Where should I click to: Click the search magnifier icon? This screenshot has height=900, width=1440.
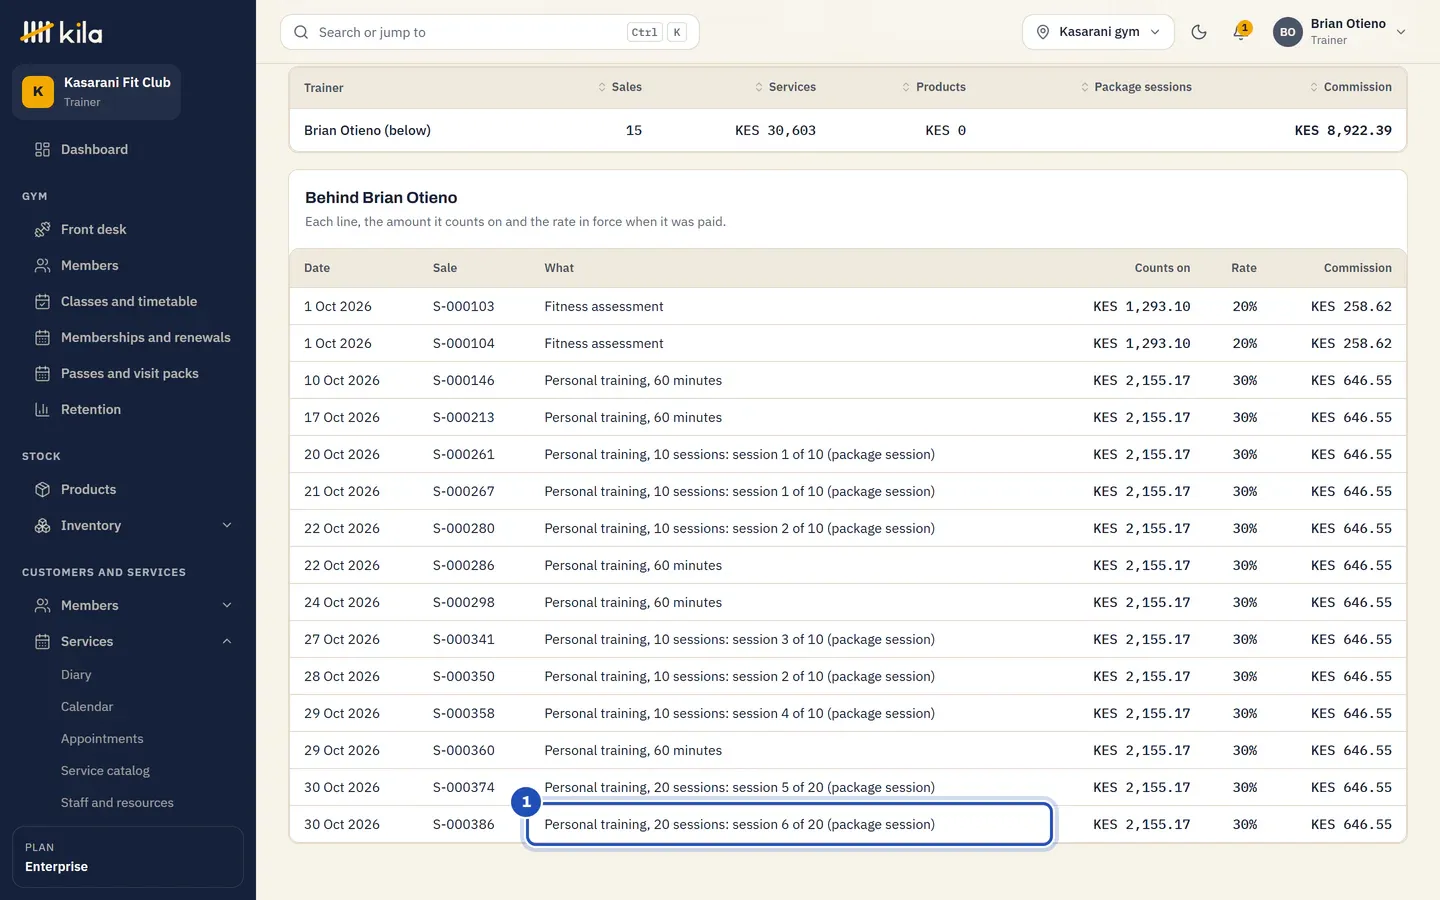[x=301, y=32]
